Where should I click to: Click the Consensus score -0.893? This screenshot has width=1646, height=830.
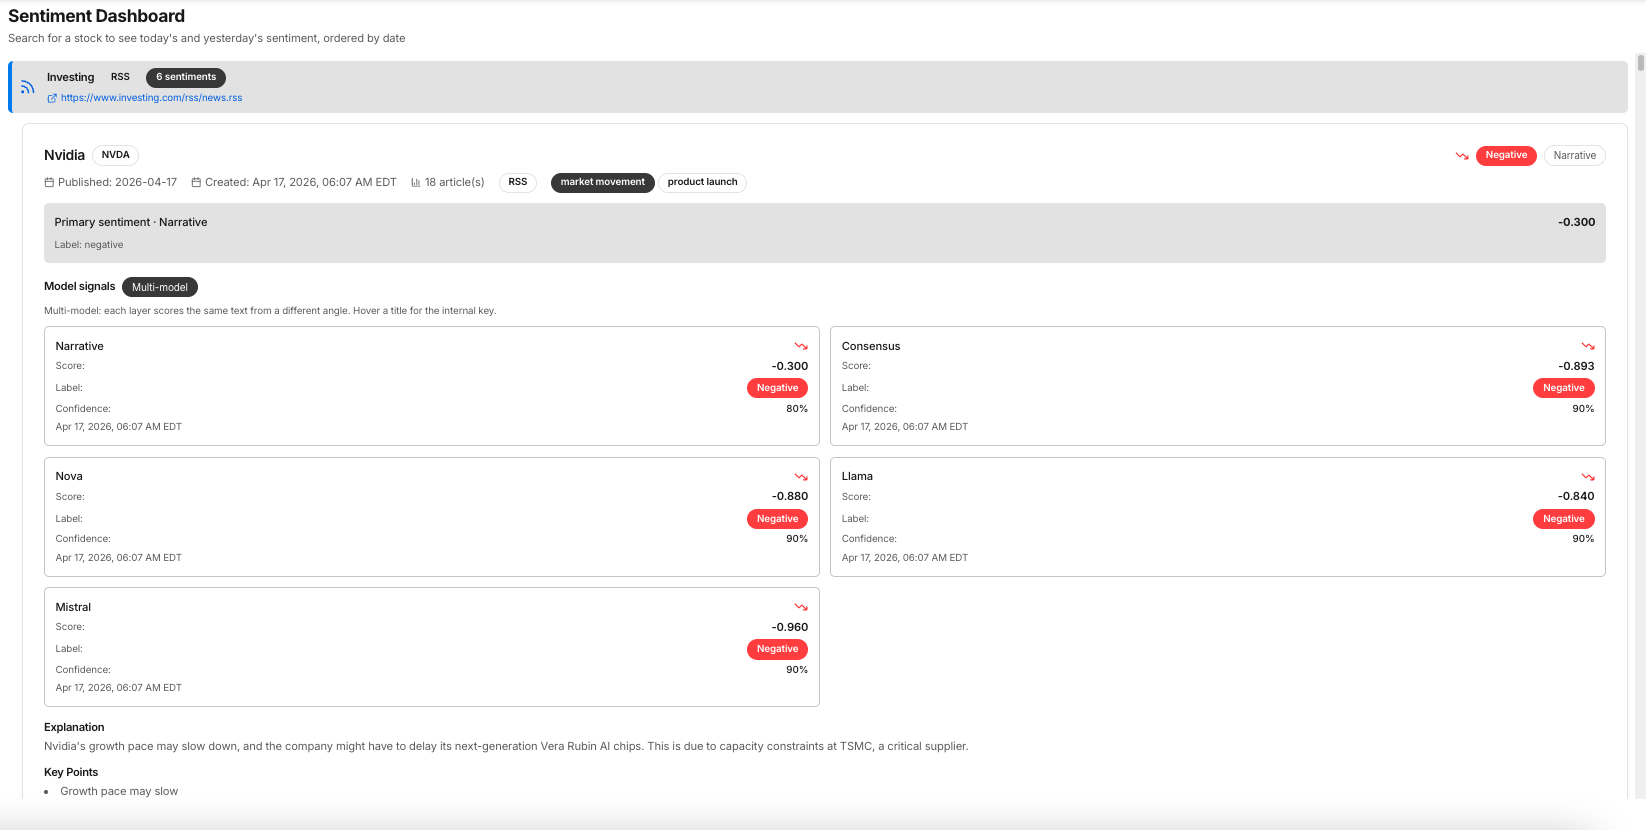1576,366
